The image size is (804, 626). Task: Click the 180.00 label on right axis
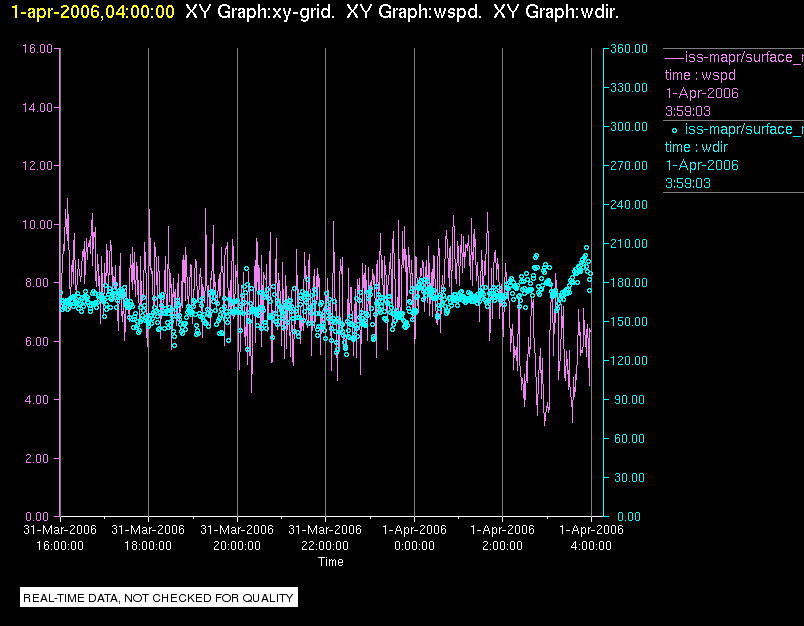pyautogui.click(x=629, y=282)
